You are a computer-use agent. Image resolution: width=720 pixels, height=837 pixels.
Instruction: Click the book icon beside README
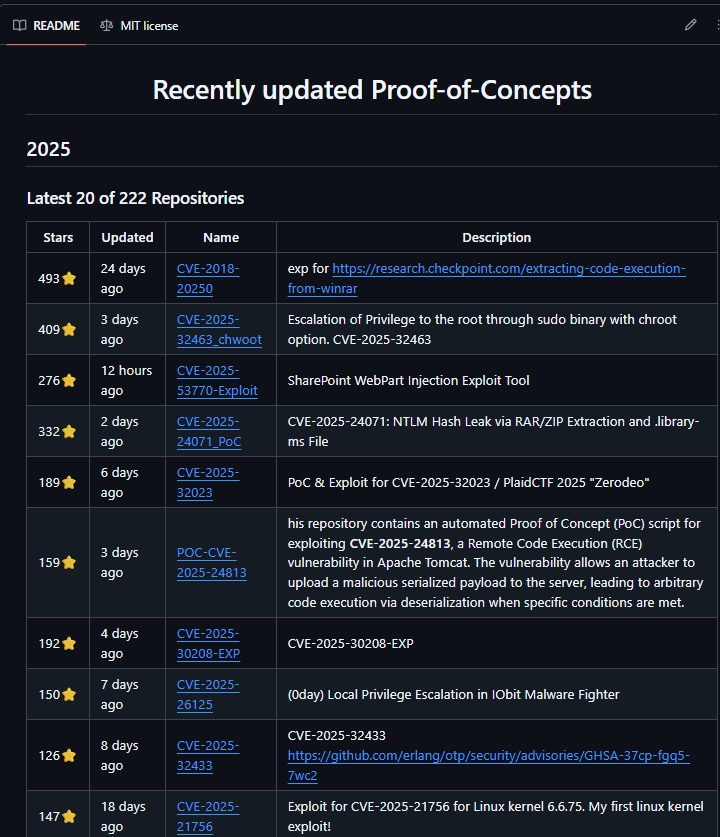tap(20, 26)
